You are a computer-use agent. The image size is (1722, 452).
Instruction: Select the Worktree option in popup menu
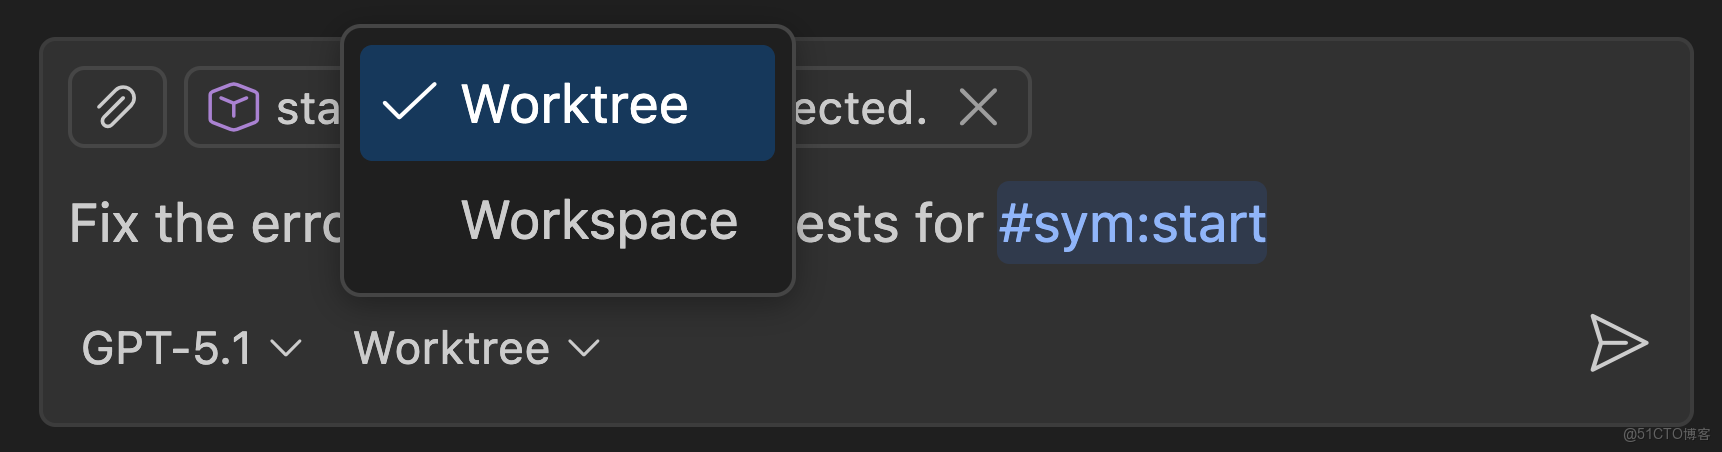click(574, 104)
